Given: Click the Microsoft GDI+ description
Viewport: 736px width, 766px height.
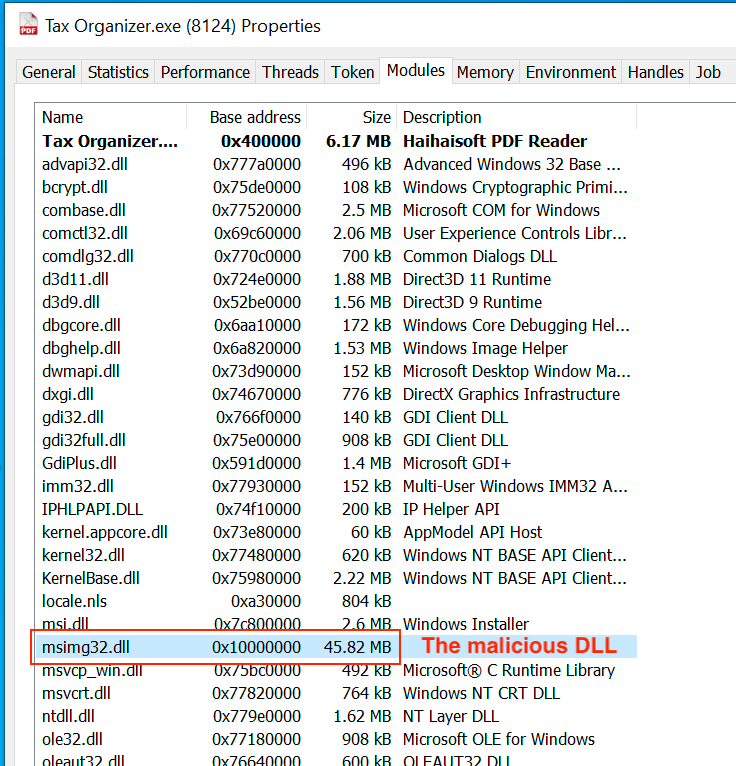Looking at the screenshot, I should 456,463.
